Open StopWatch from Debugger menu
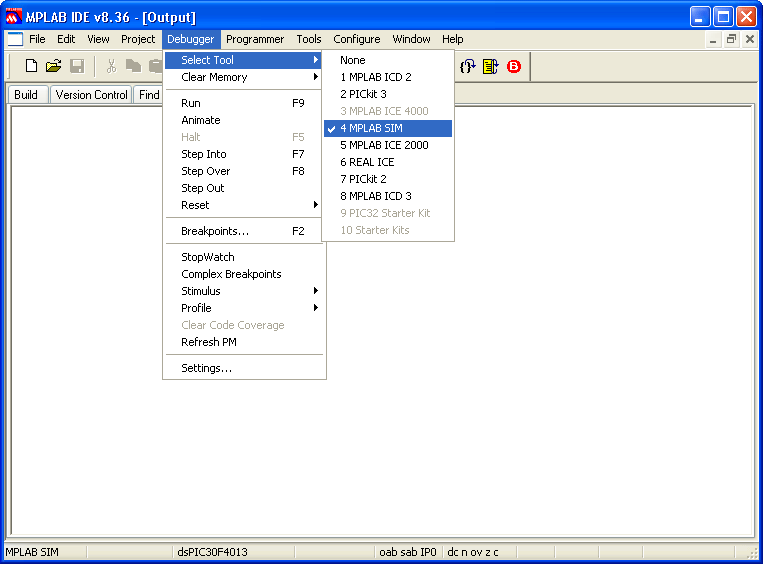Image resolution: width=763 pixels, height=564 pixels. coord(243,257)
